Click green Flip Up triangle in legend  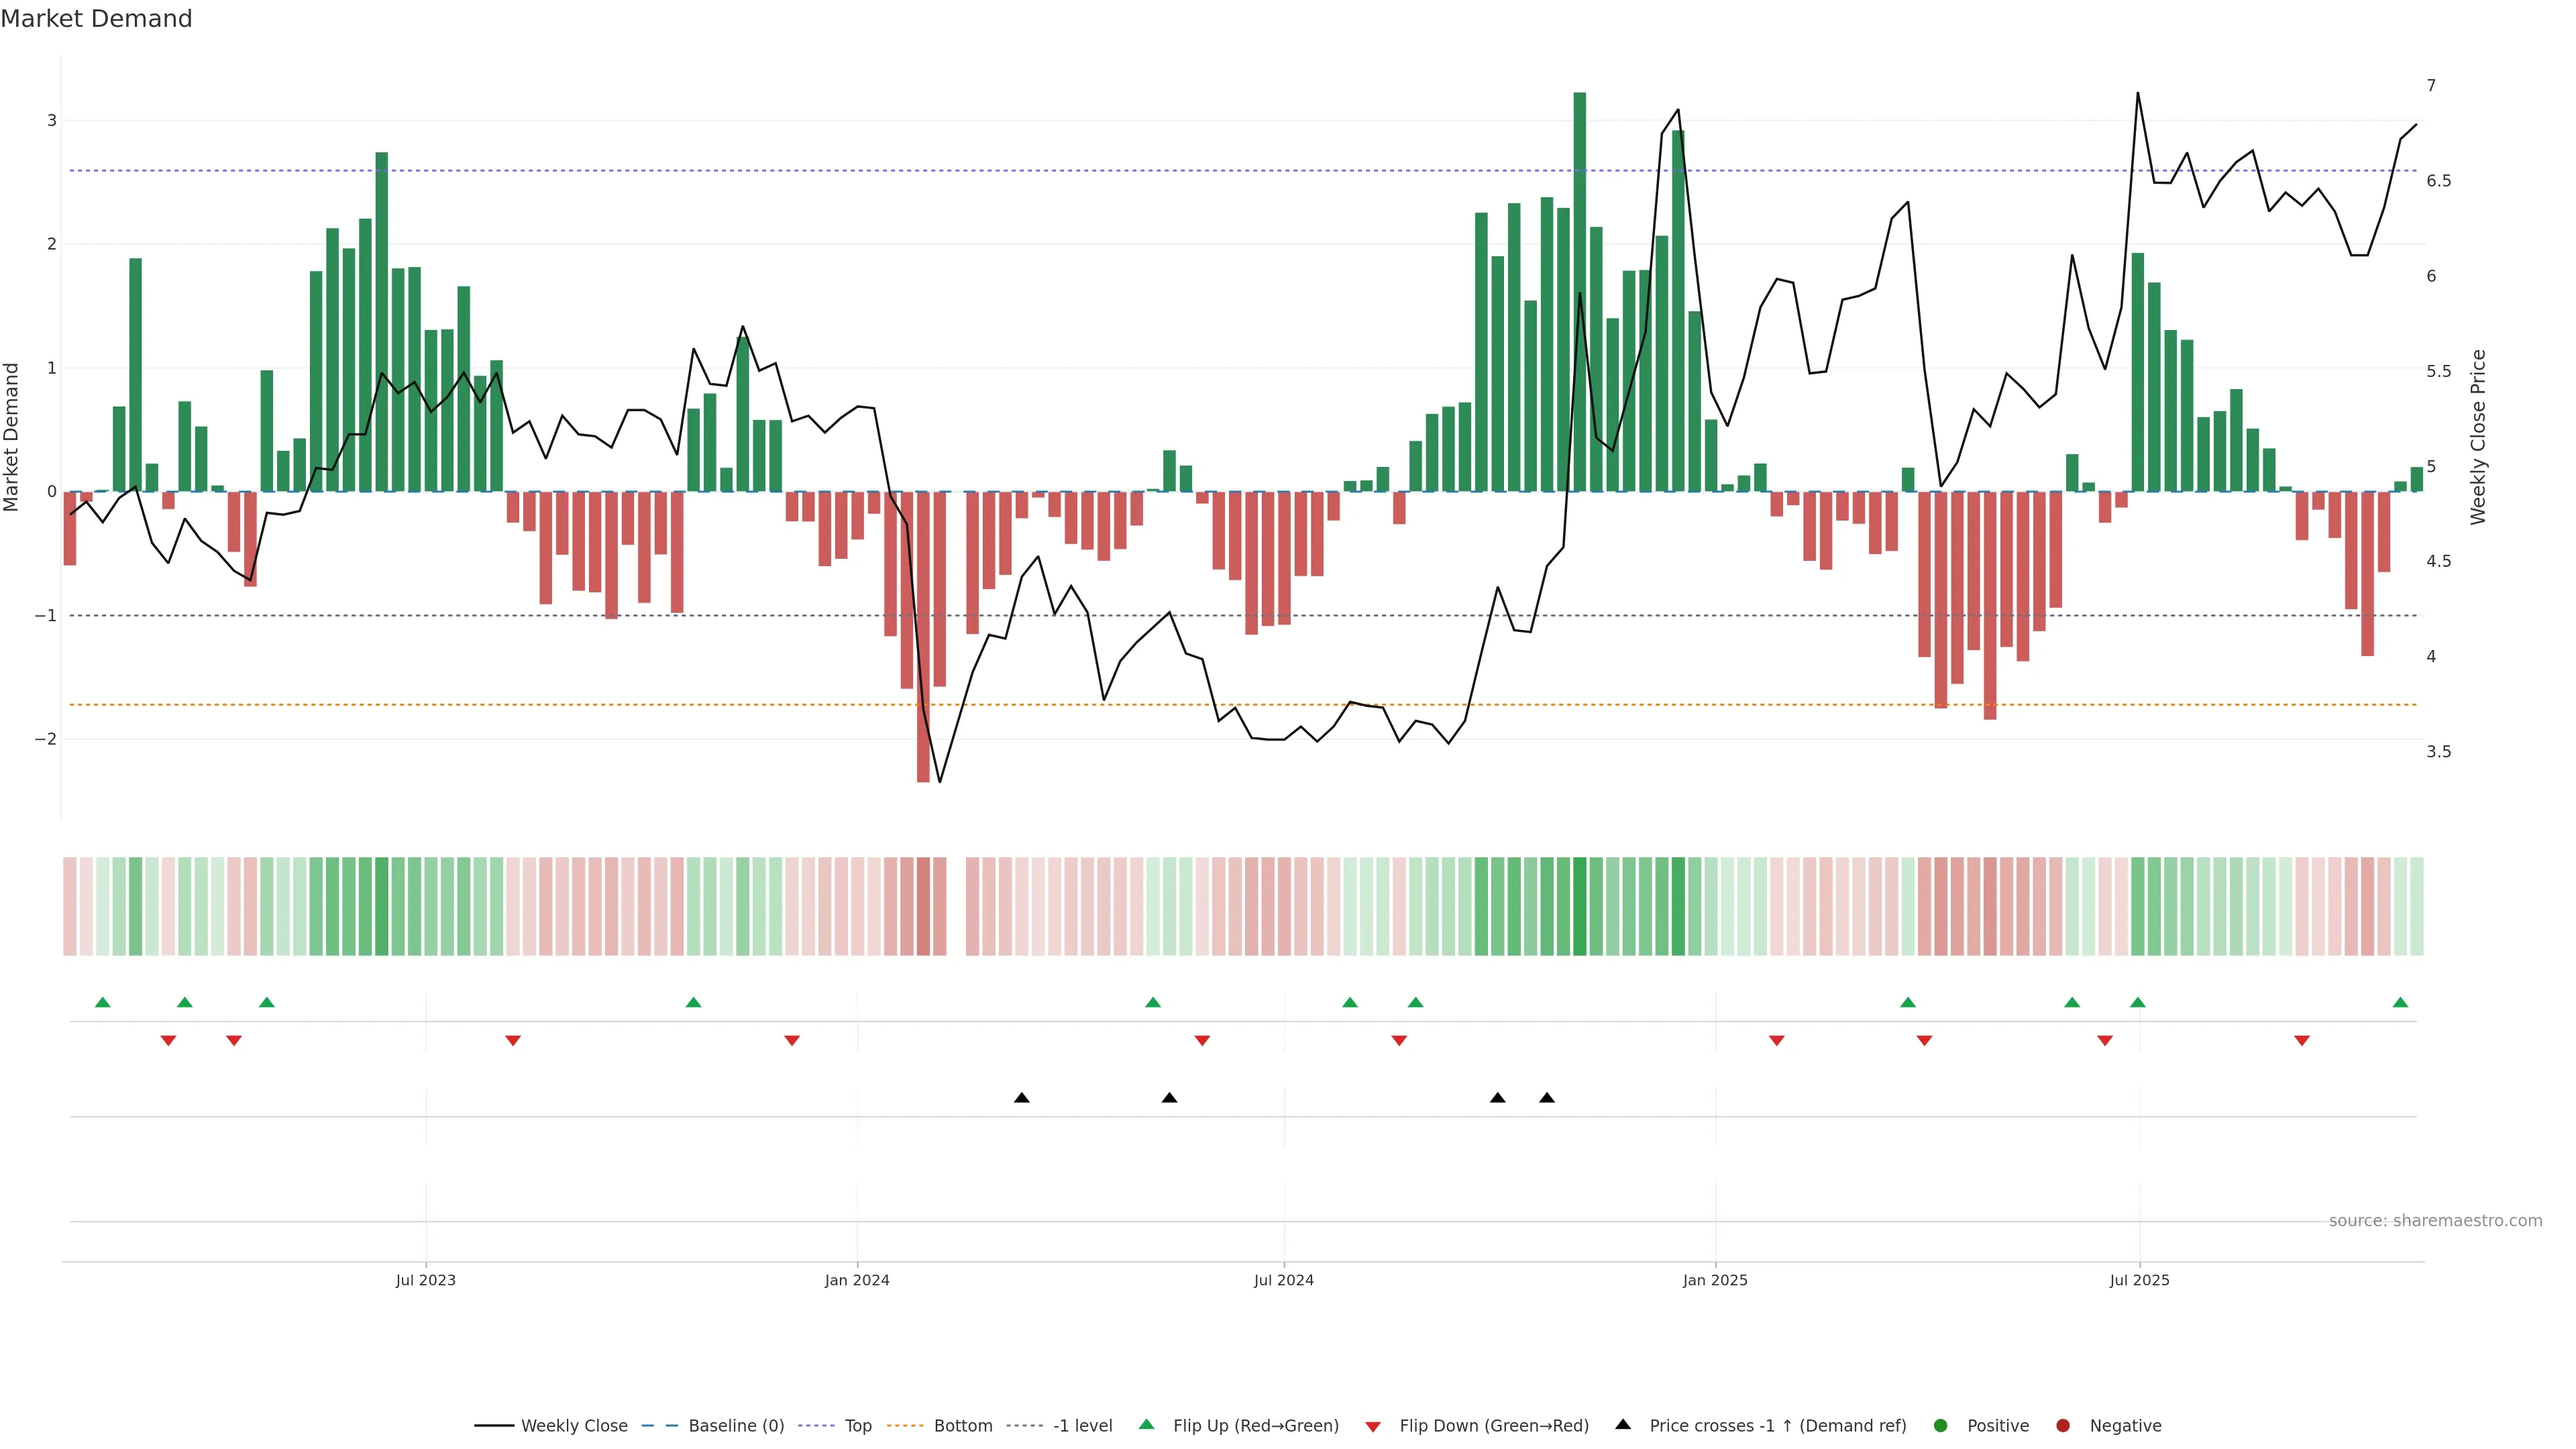click(1147, 1425)
